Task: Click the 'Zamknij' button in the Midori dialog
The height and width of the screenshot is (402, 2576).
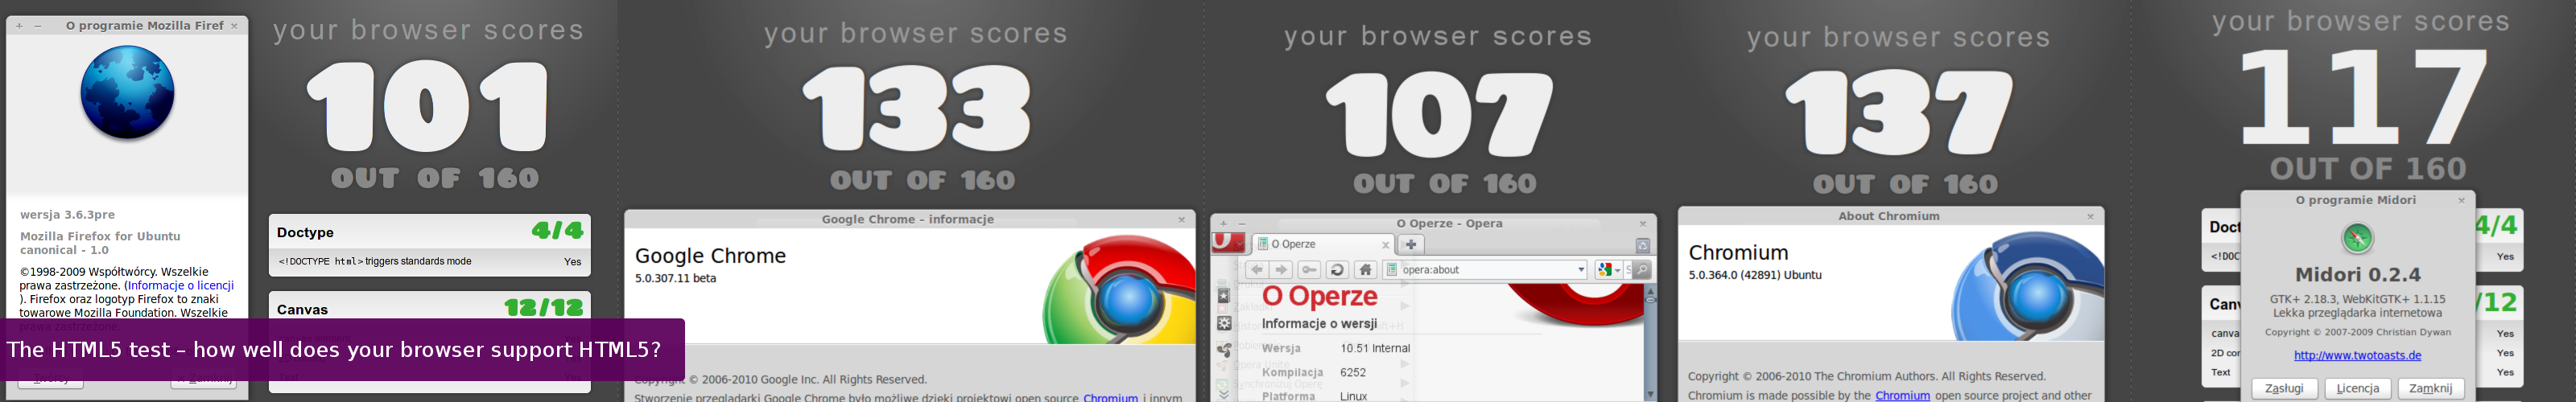Action: coord(2431,388)
